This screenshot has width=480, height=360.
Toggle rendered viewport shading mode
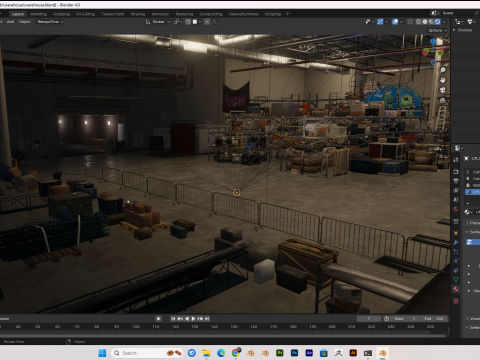click(438, 22)
